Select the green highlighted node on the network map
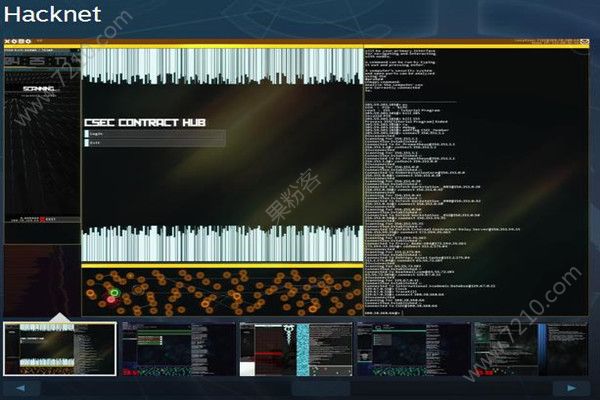 coord(115,293)
